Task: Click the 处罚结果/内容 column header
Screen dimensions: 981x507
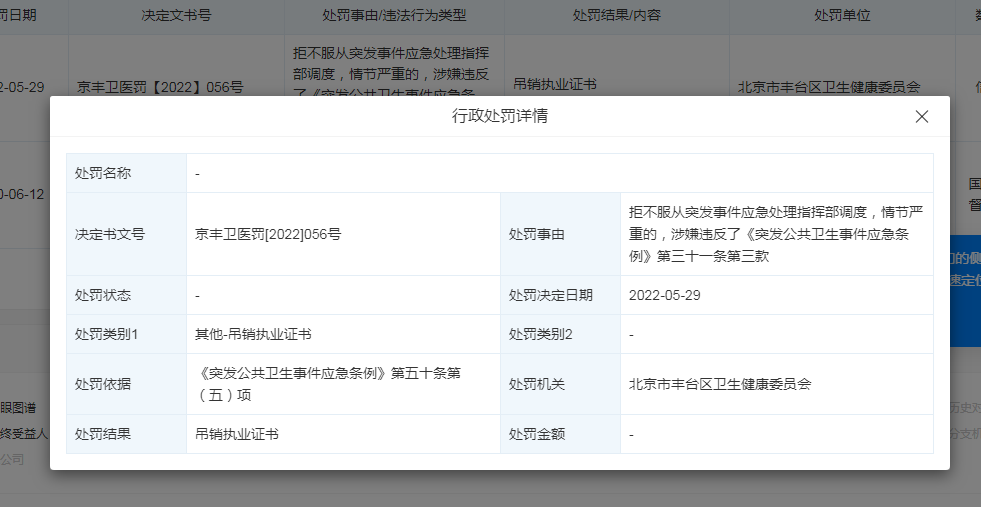Action: (616, 17)
